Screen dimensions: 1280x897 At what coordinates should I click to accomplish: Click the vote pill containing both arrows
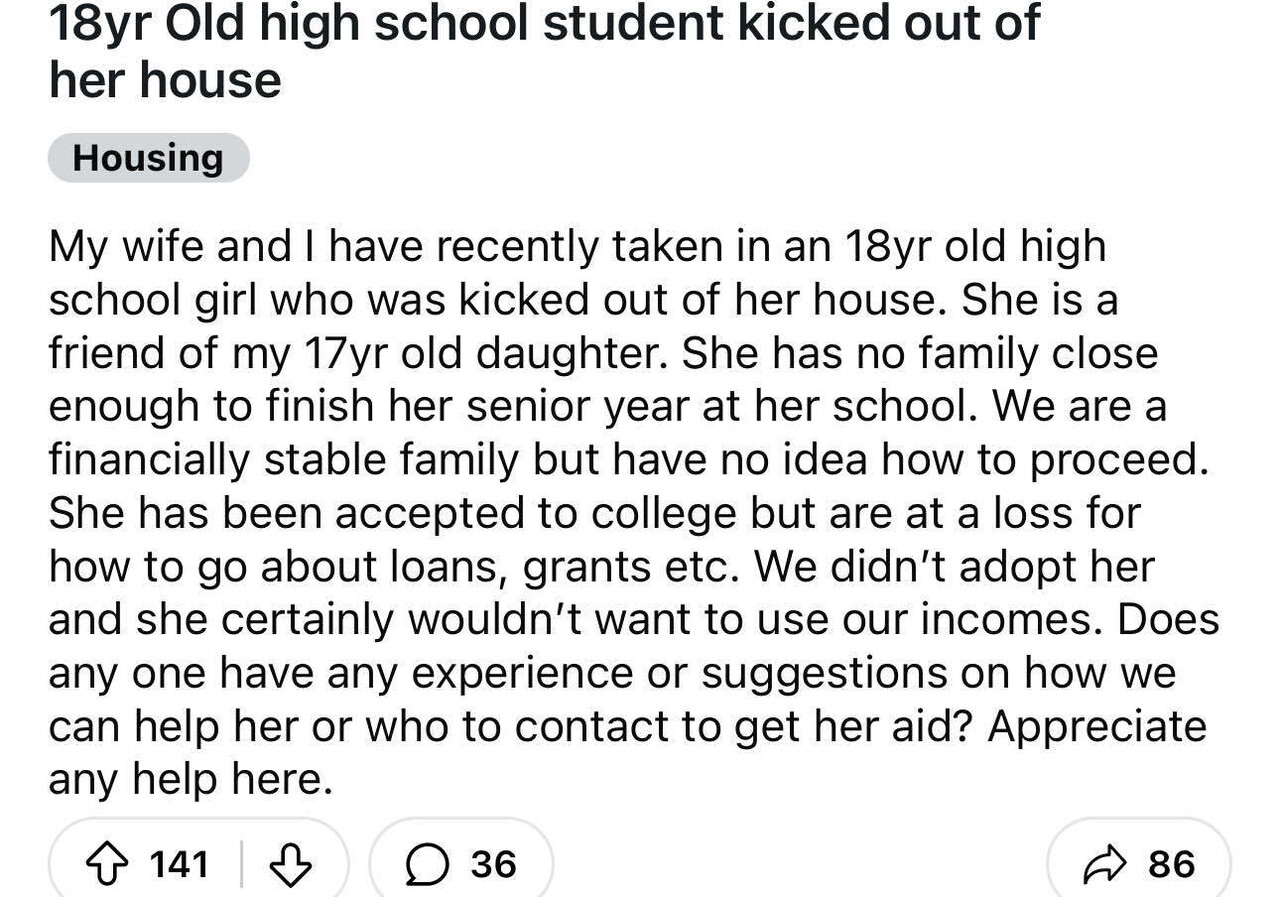coord(200,862)
